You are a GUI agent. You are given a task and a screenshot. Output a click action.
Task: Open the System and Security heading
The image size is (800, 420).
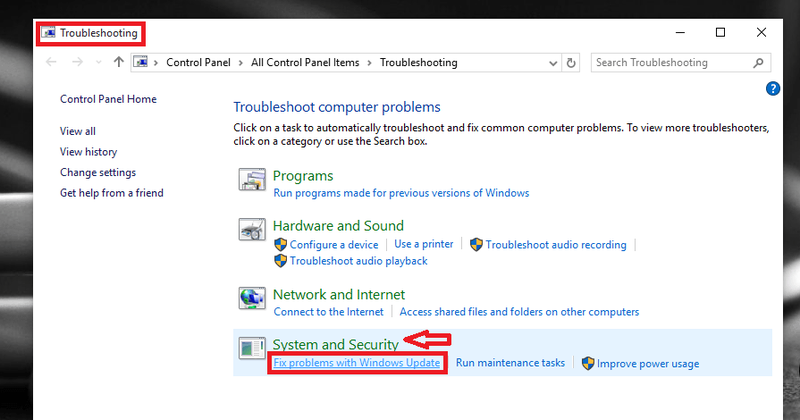tap(335, 344)
